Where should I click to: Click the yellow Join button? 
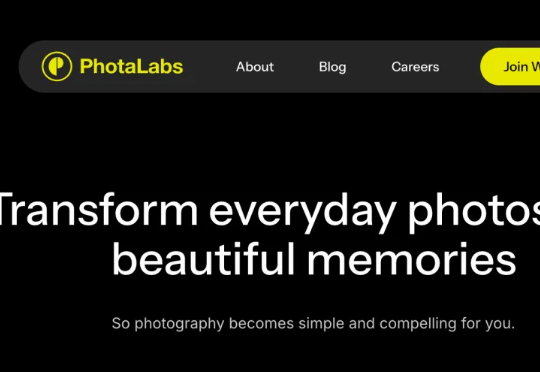tap(510, 66)
